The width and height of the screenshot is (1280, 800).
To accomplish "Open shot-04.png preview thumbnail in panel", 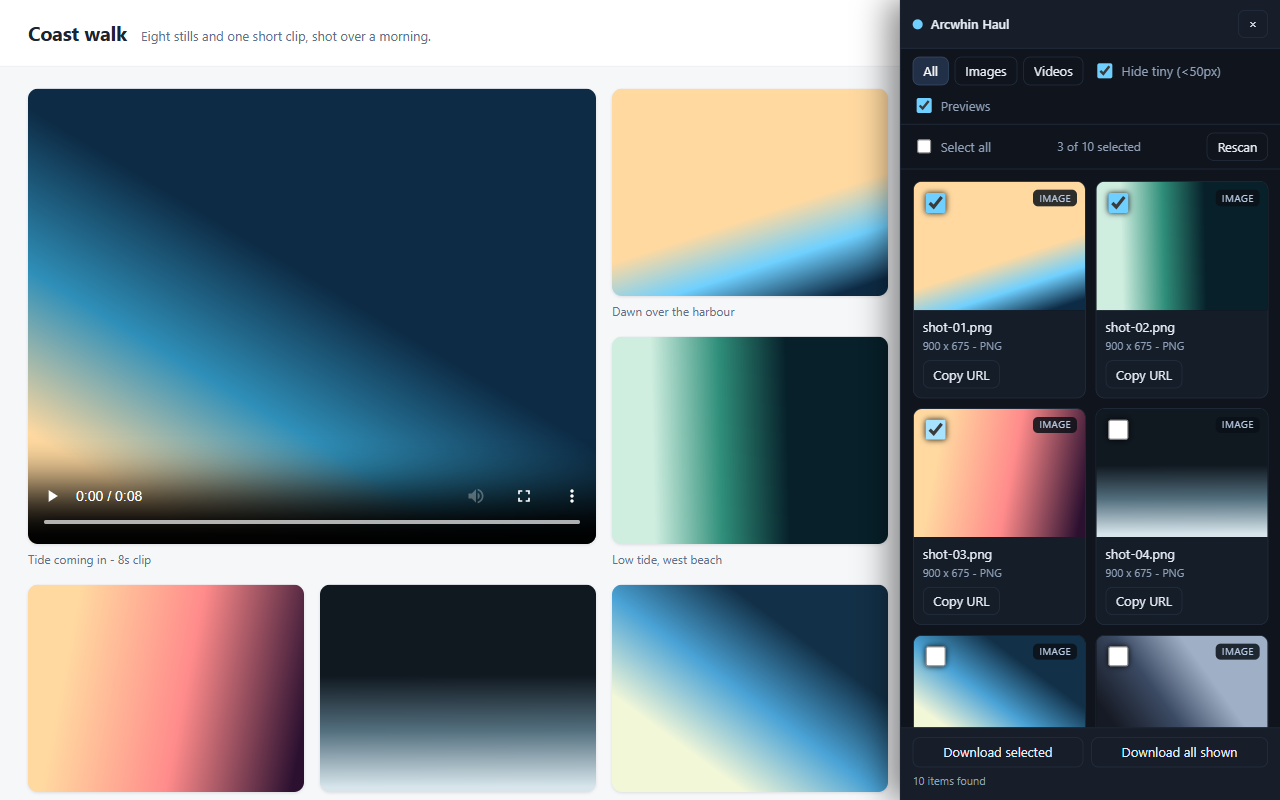I will click(x=1182, y=473).
